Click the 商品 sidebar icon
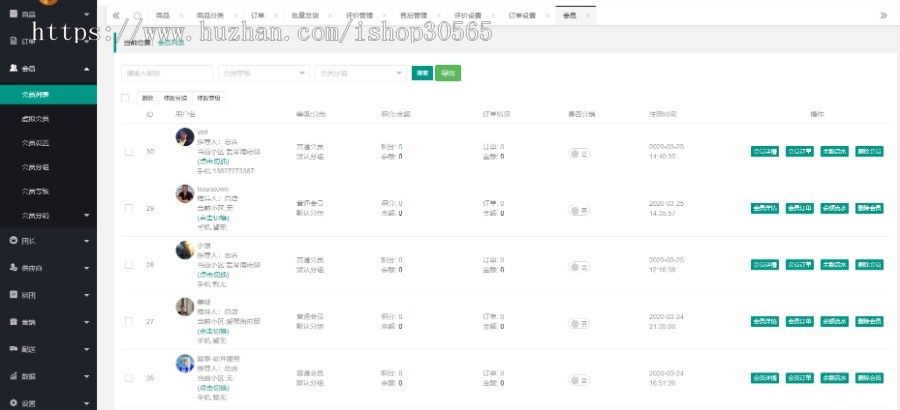Screen dimensions: 900x410 click(14, 14)
